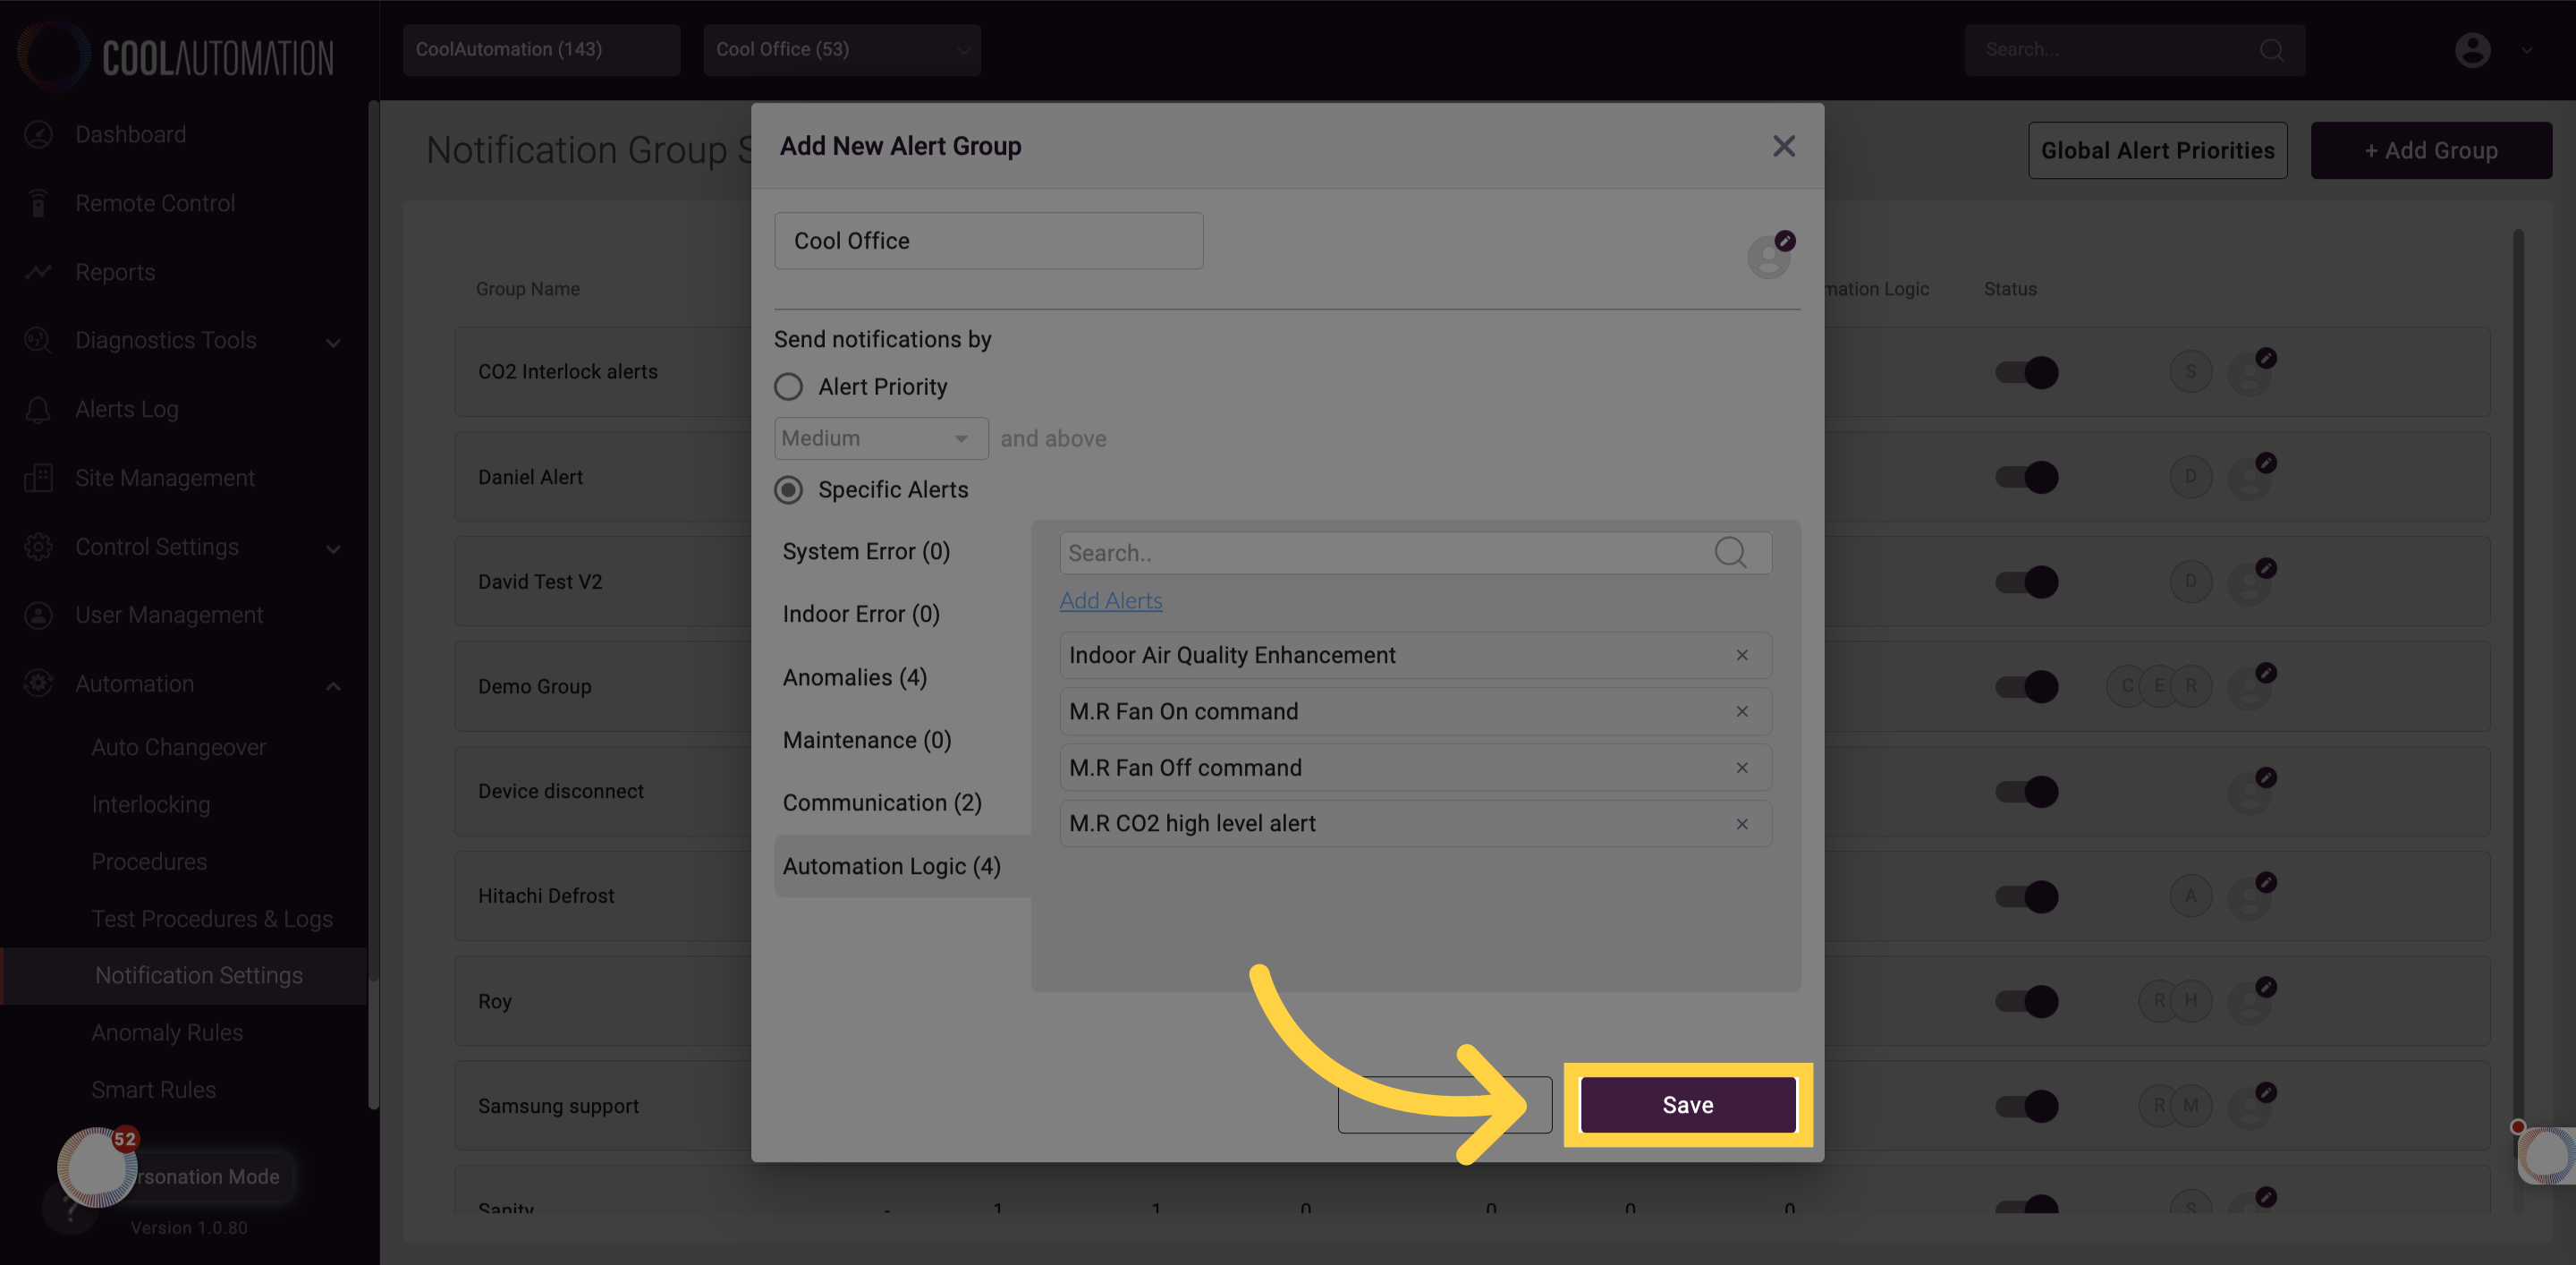Open the Medium priority dropdown
Viewport: 2576px width, 1265px height.
[880, 438]
